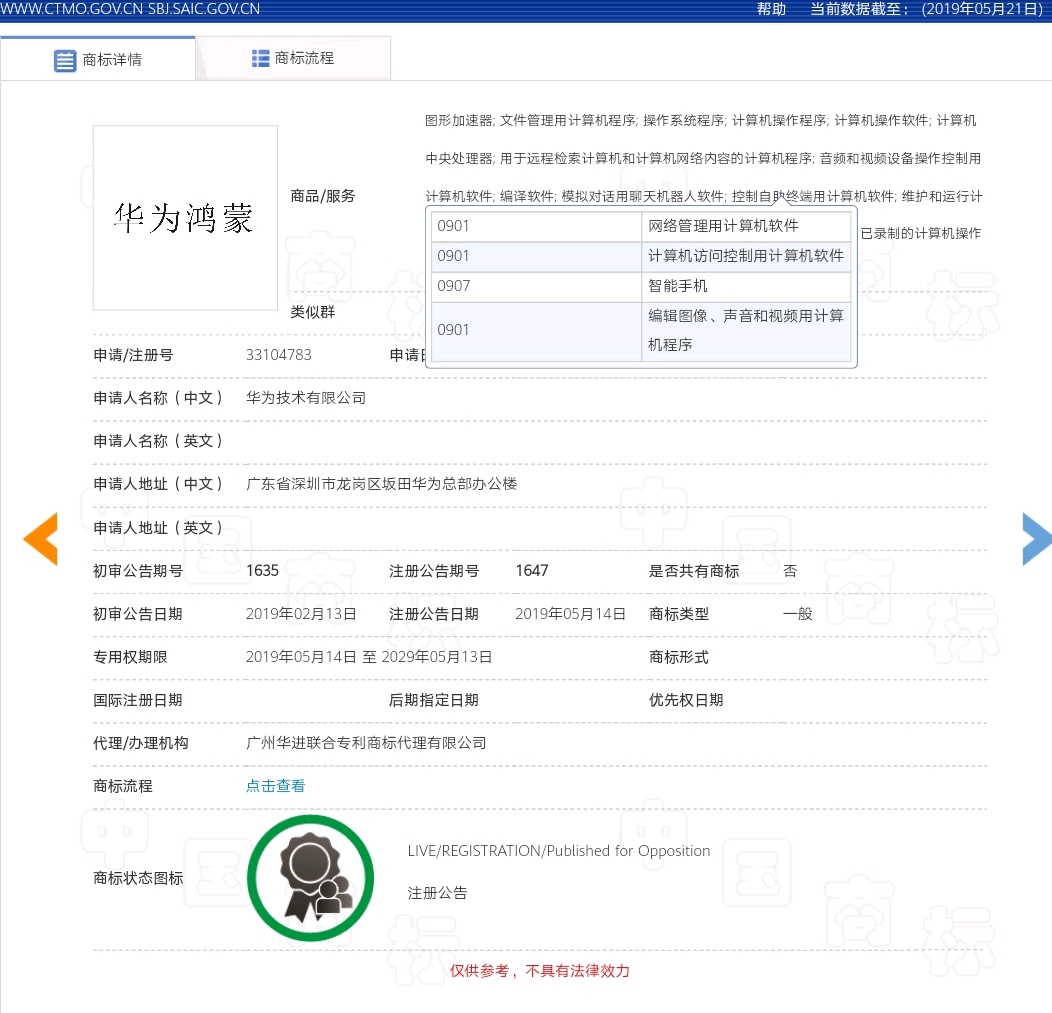The image size is (1052, 1013).
Task: Select registration date 2019年05月14日 next to 注册公告日期
Action: pos(570,614)
